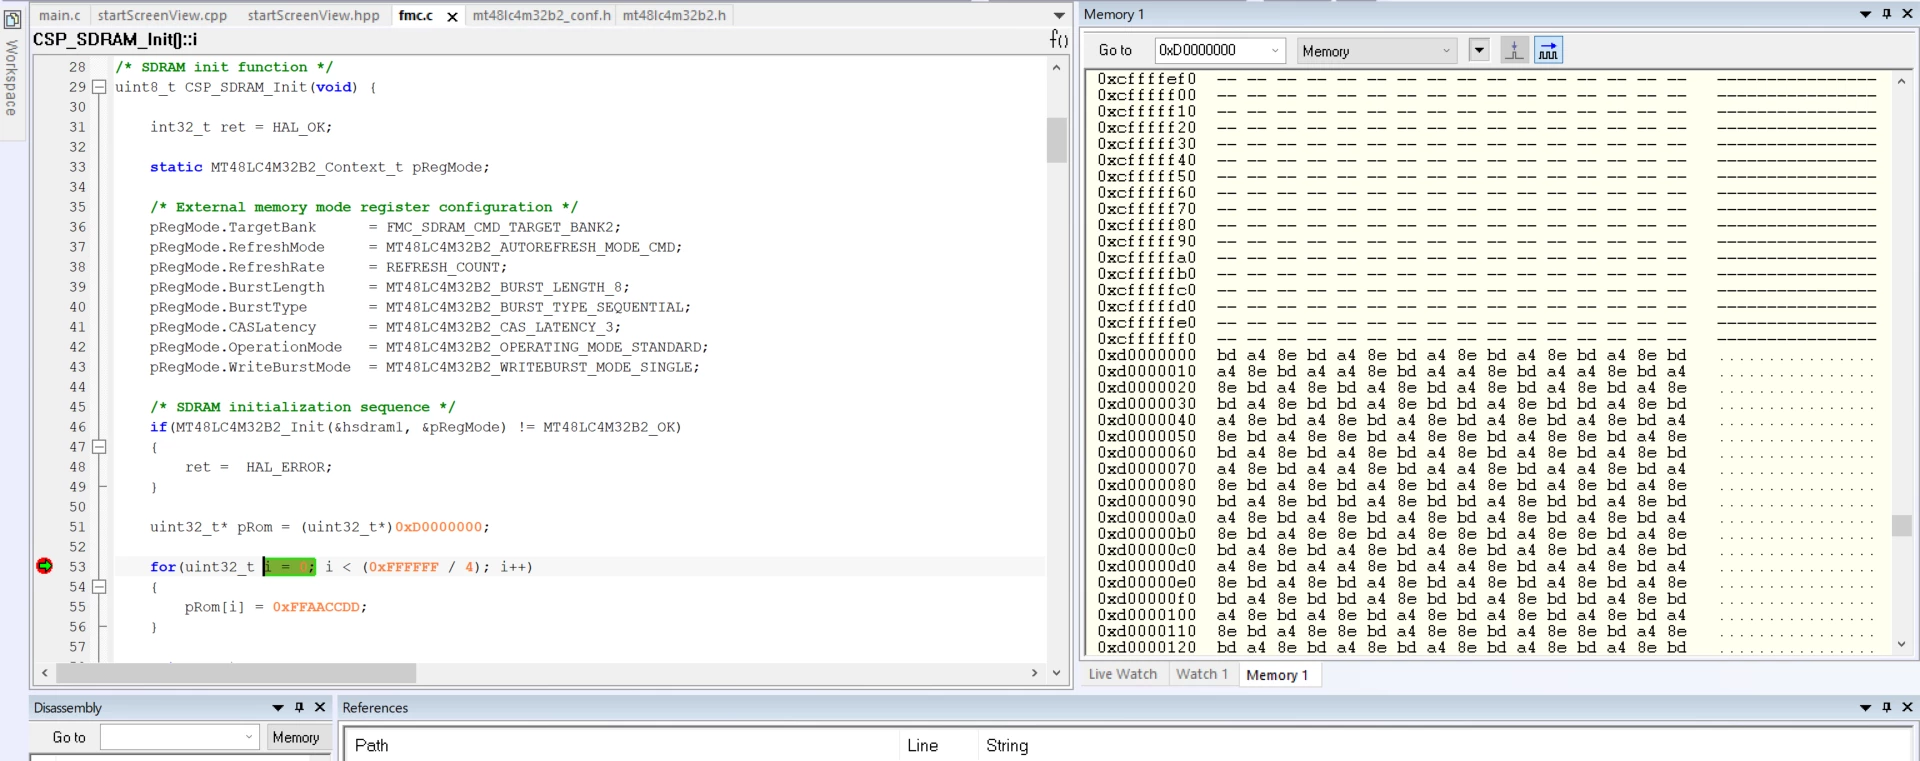Image resolution: width=1920 pixels, height=761 pixels.
Task: Open the References panel options arrow
Action: pos(1865,707)
